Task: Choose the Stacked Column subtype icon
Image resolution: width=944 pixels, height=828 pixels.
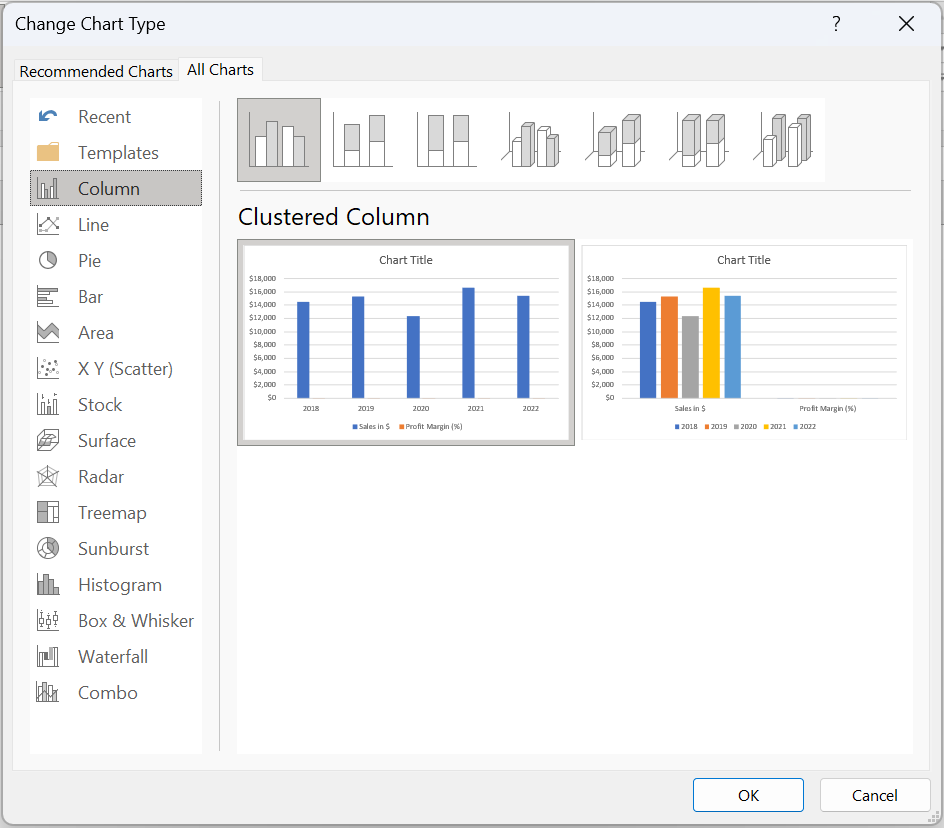Action: tap(362, 139)
